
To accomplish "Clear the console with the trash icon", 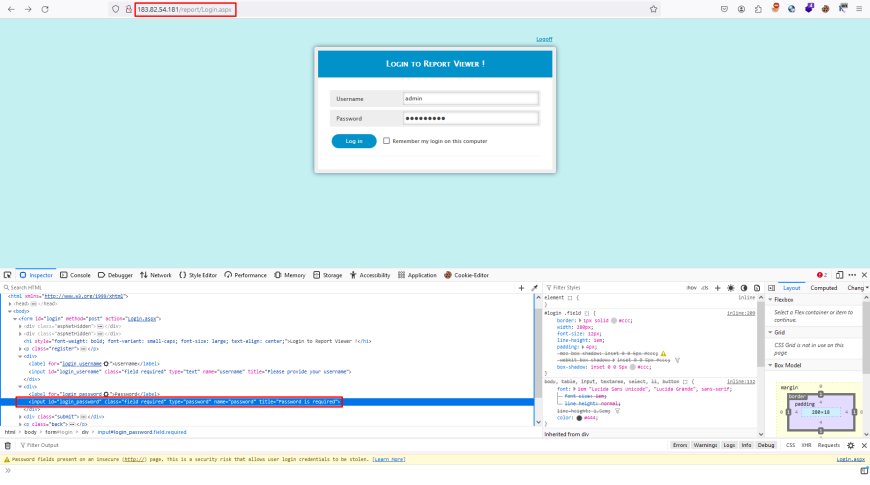I will pos(8,445).
